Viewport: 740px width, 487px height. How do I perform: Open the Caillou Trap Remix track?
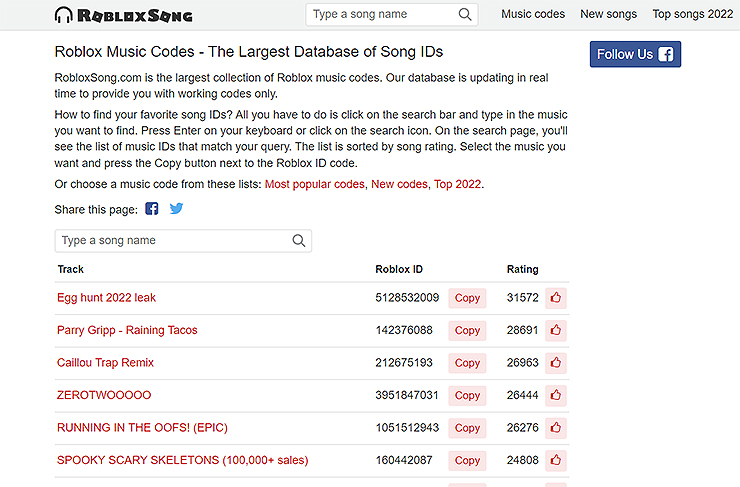(105, 363)
